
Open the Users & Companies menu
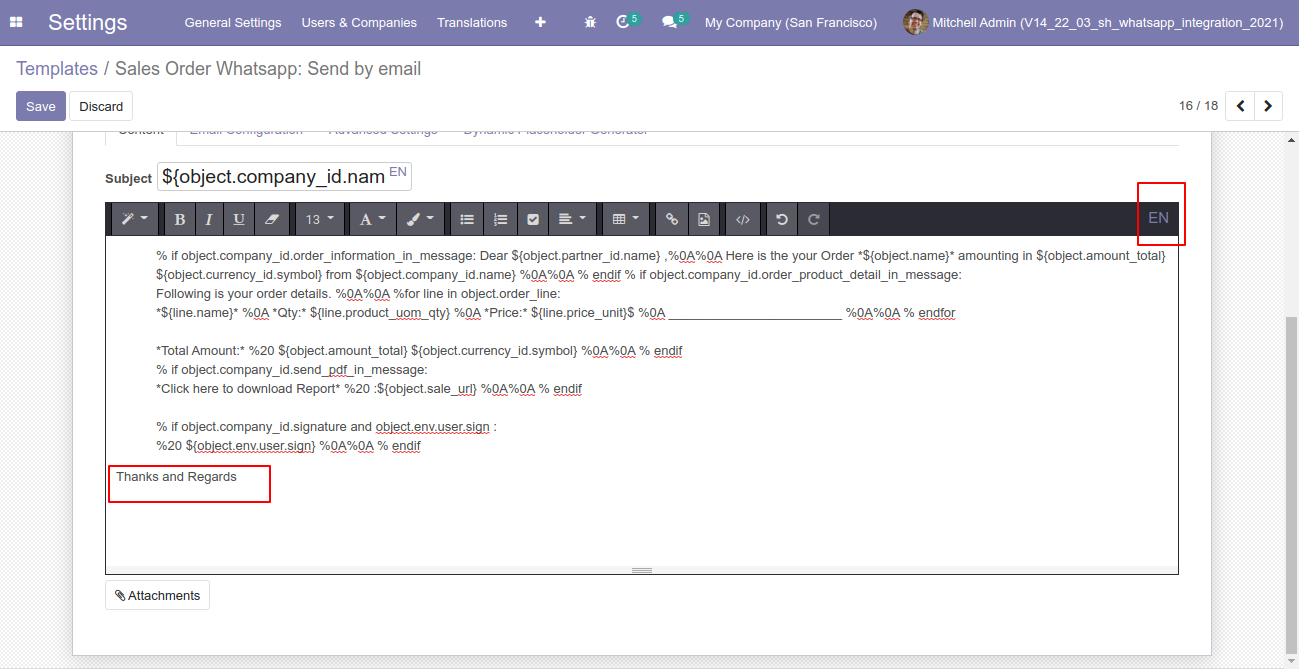pos(359,22)
